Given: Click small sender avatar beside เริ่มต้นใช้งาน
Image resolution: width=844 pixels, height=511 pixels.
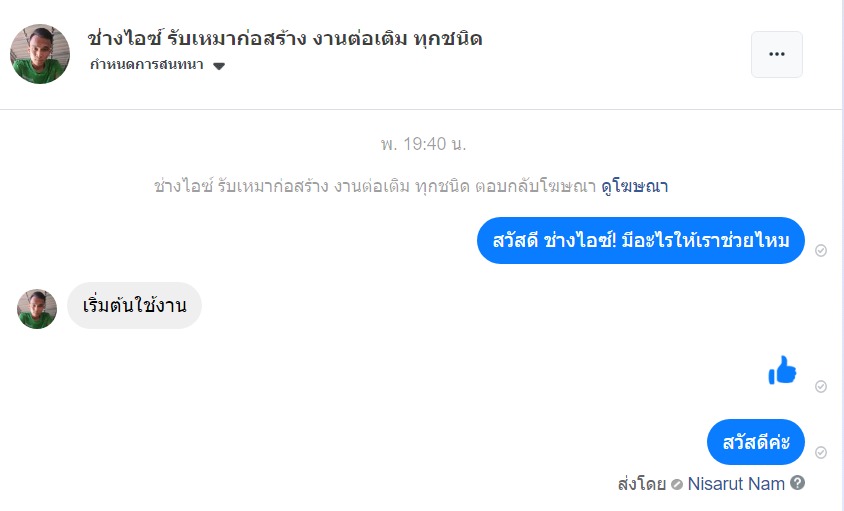Looking at the screenshot, I should pyautogui.click(x=37, y=309).
